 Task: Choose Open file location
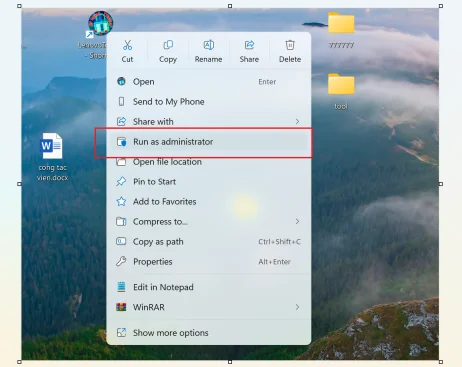tap(209, 162)
